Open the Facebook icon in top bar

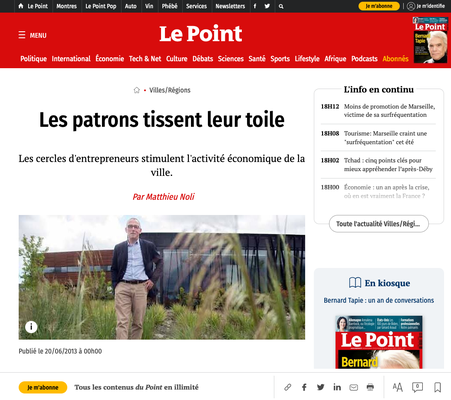tap(255, 6)
